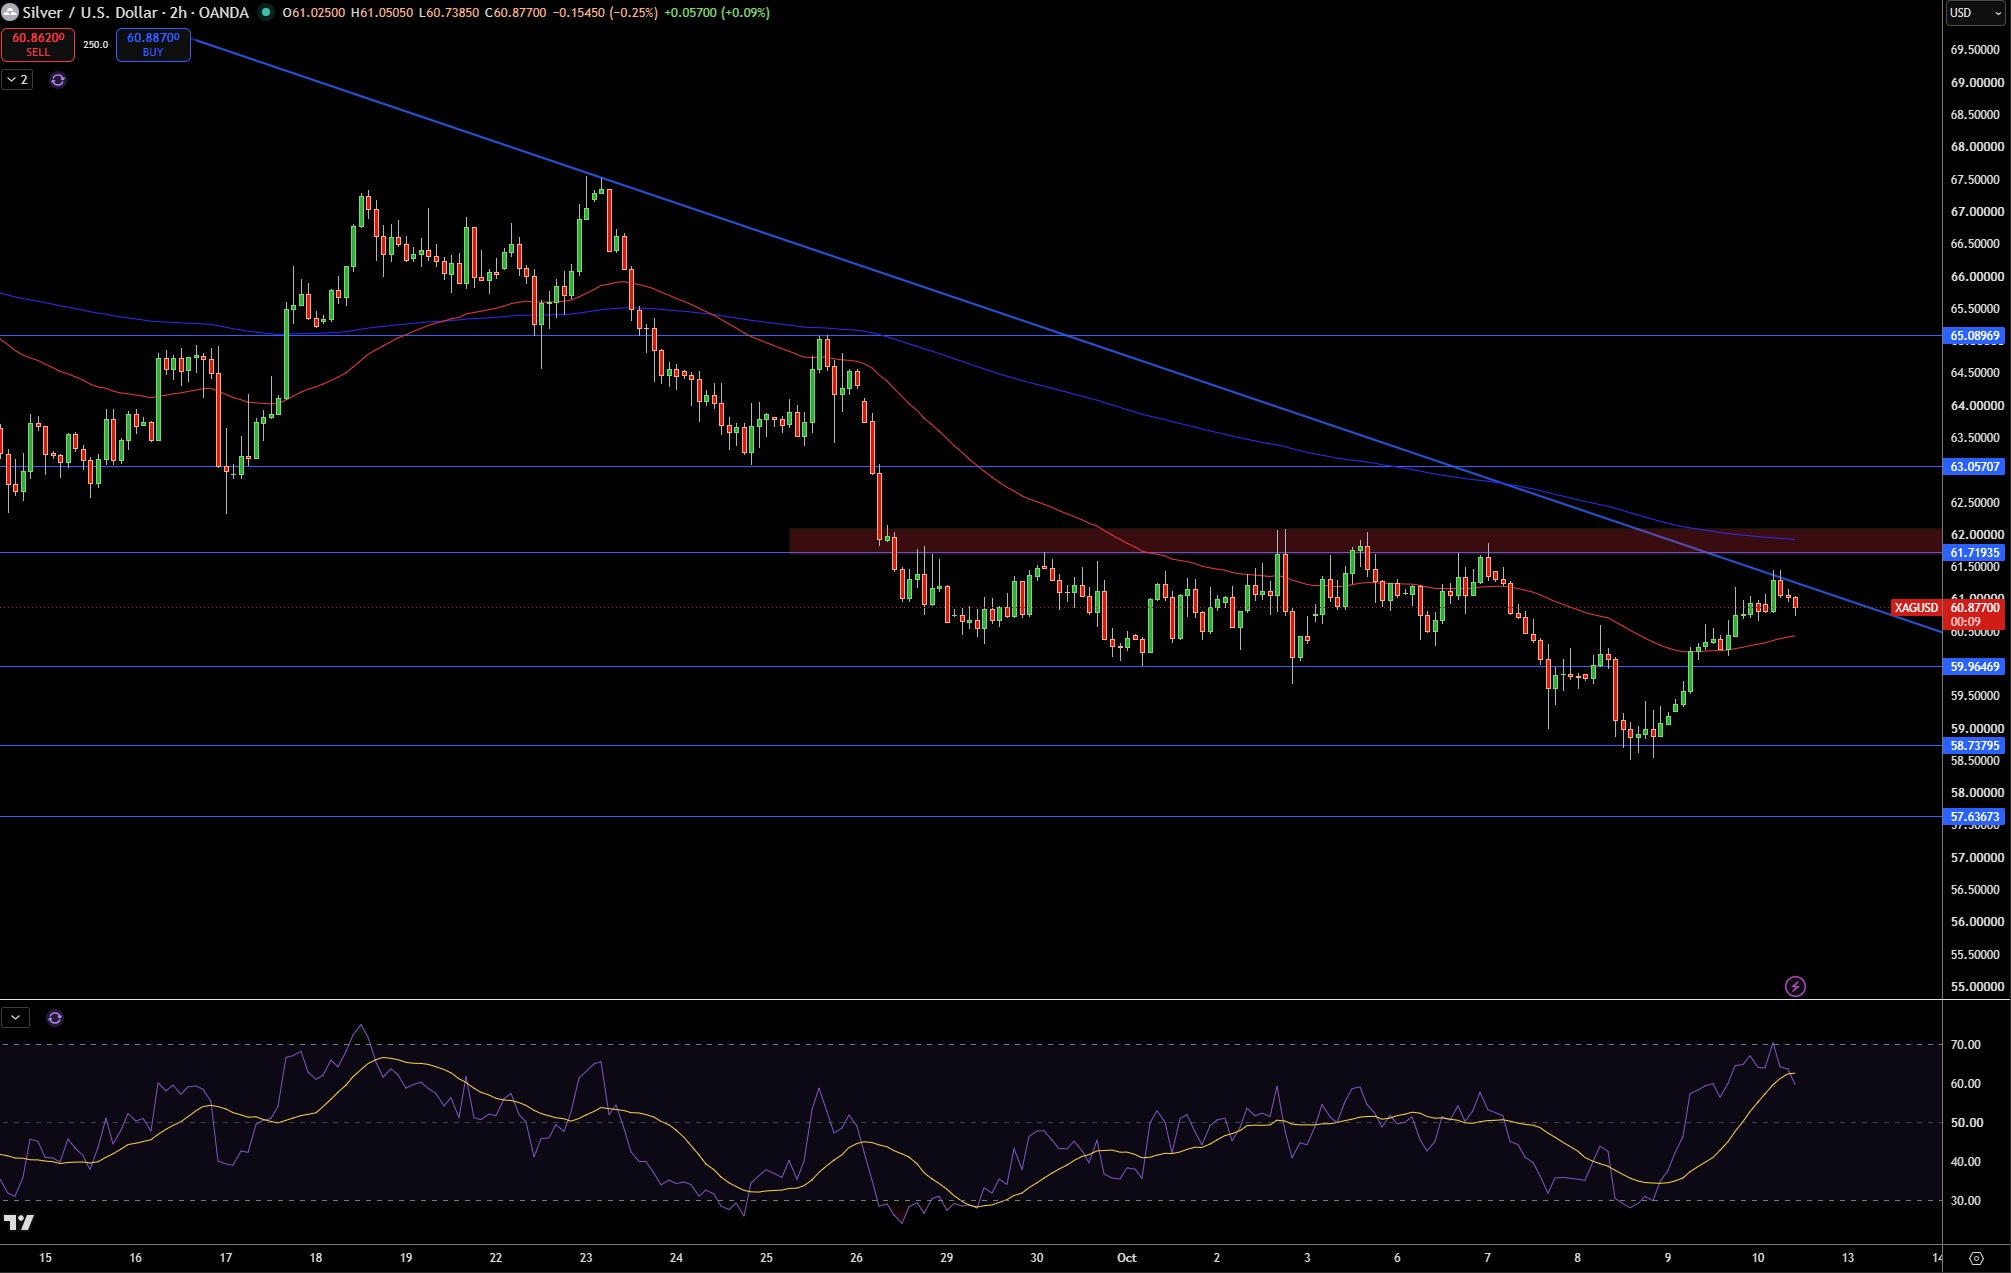Click the 59.96469 price level label
This screenshot has height=1273, width=2011.
click(x=1975, y=667)
